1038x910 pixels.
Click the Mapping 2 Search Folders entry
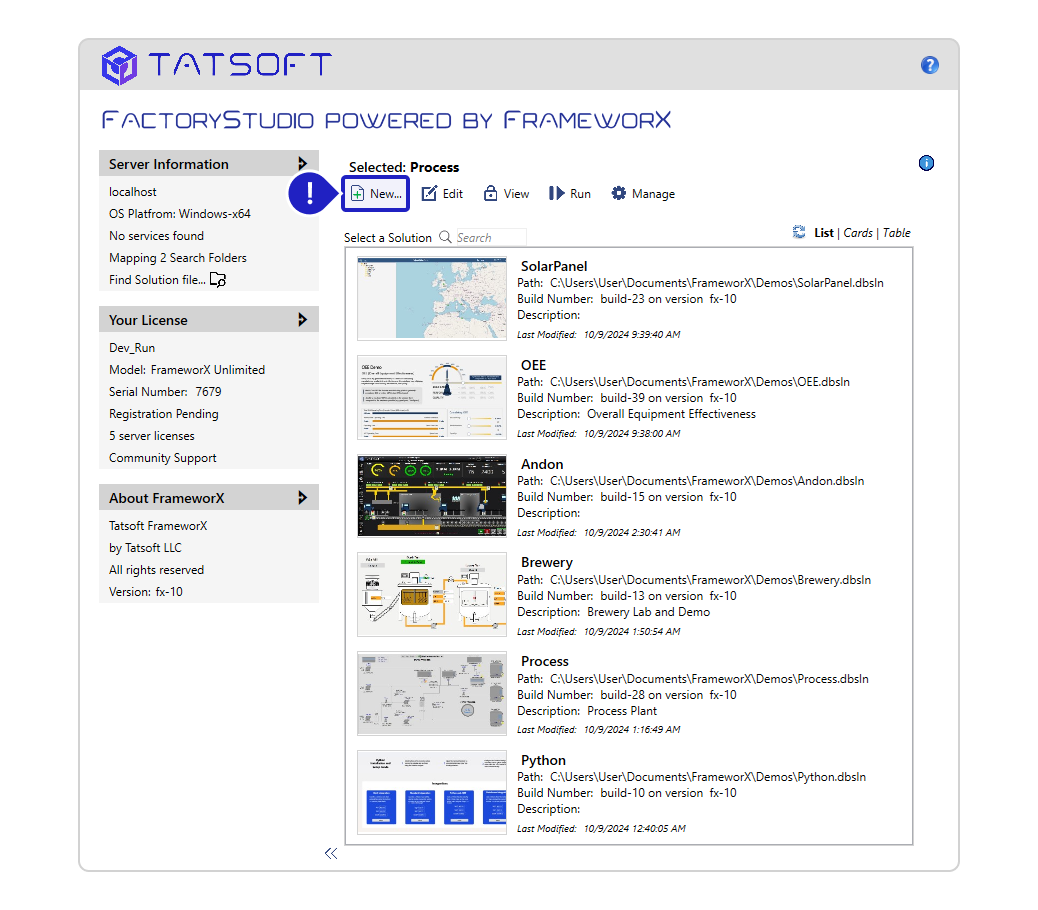pyautogui.click(x=178, y=258)
